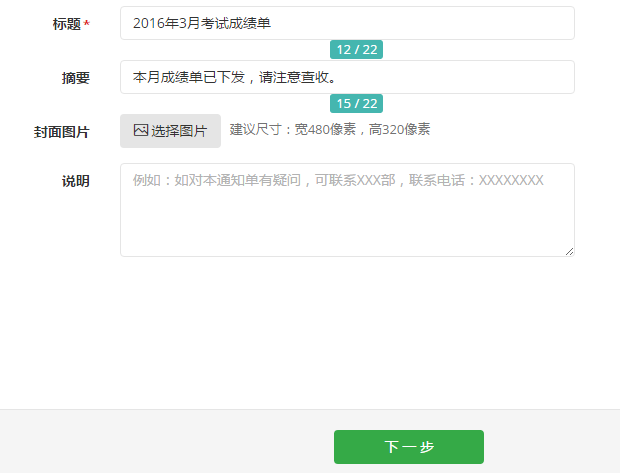Screen dimensions: 620x473
Task: Click the 标题 field label
Action: tap(67, 24)
